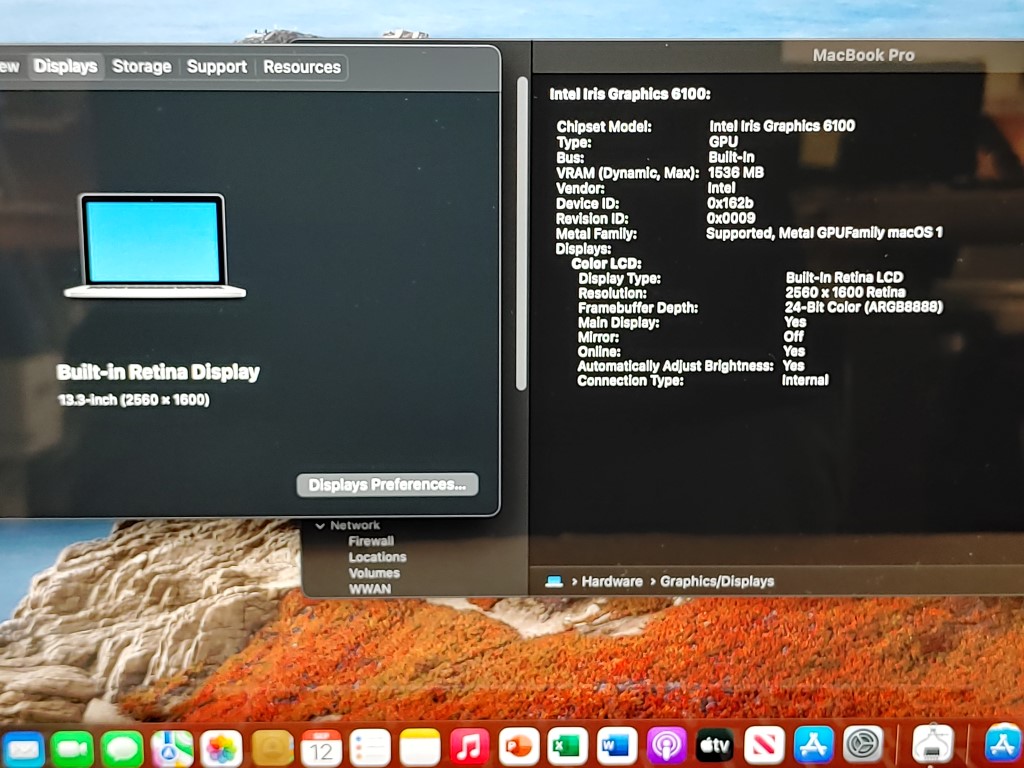Open the Podcasts app
This screenshot has width=1024, height=768.
(x=666, y=745)
